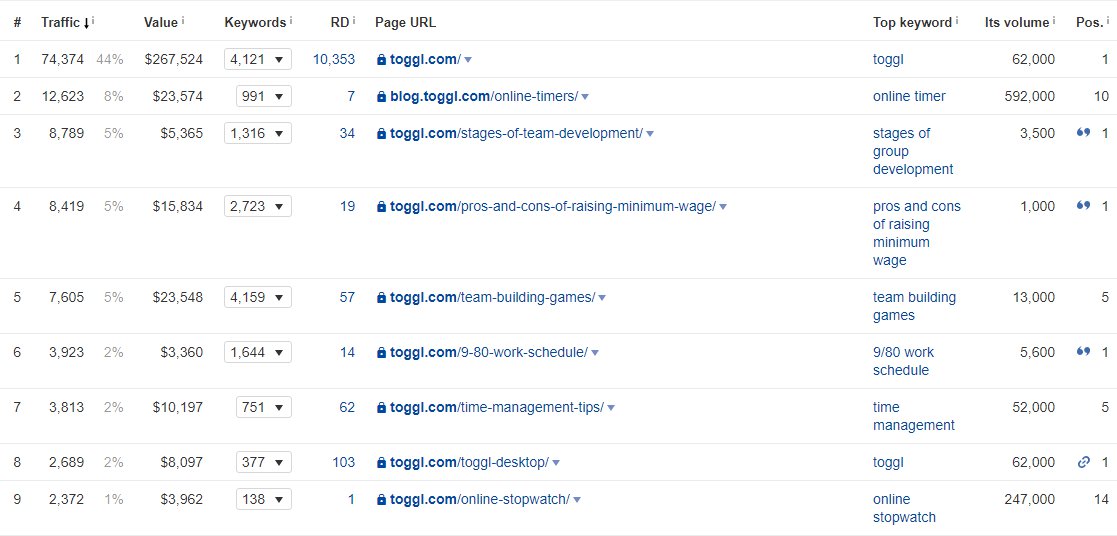1117x536 pixels.
Task: Click the info icon next to Top keyword header
Action: click(957, 21)
